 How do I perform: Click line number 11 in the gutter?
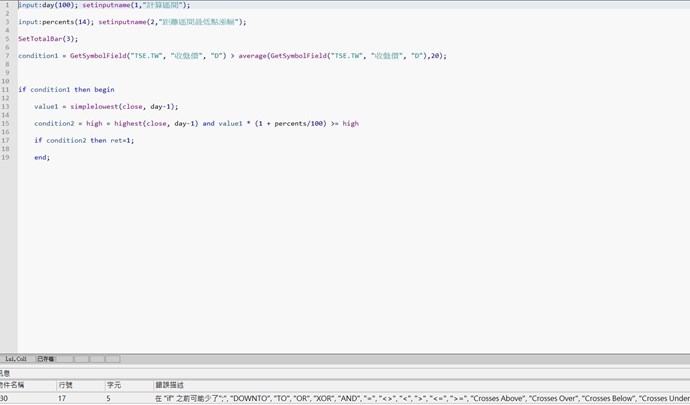(x=7, y=90)
